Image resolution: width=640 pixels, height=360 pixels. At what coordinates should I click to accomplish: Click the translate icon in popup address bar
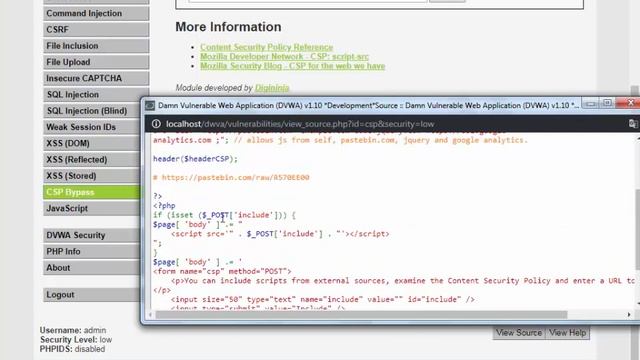pyautogui.click(x=633, y=124)
